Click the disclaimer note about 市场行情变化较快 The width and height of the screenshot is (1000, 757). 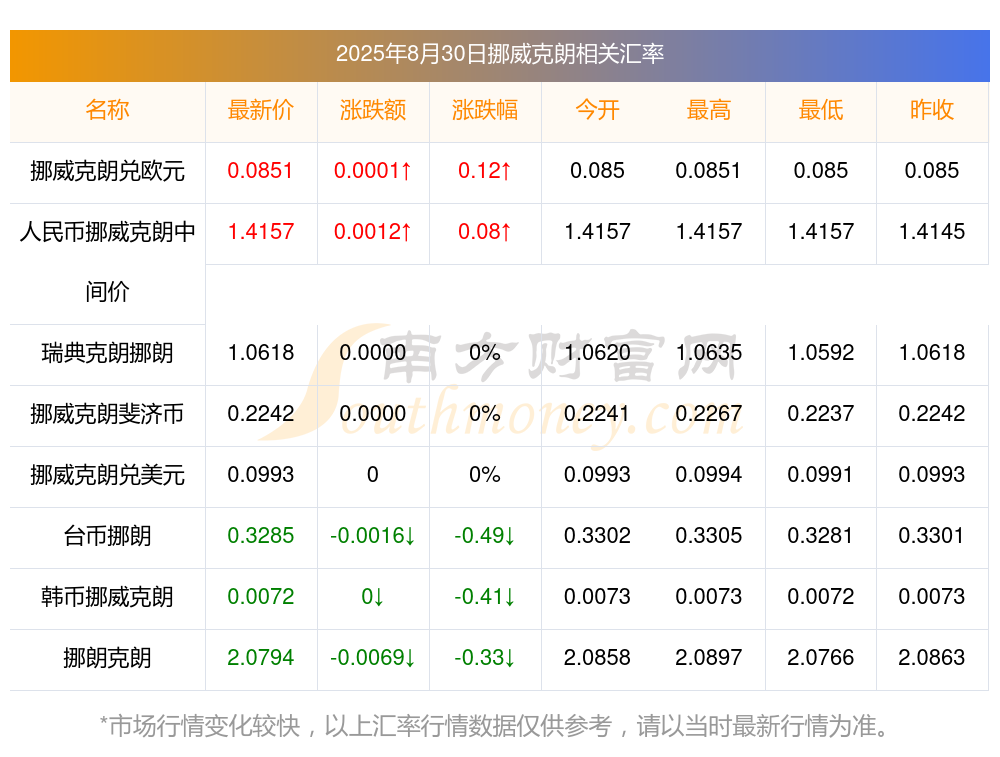(495, 726)
